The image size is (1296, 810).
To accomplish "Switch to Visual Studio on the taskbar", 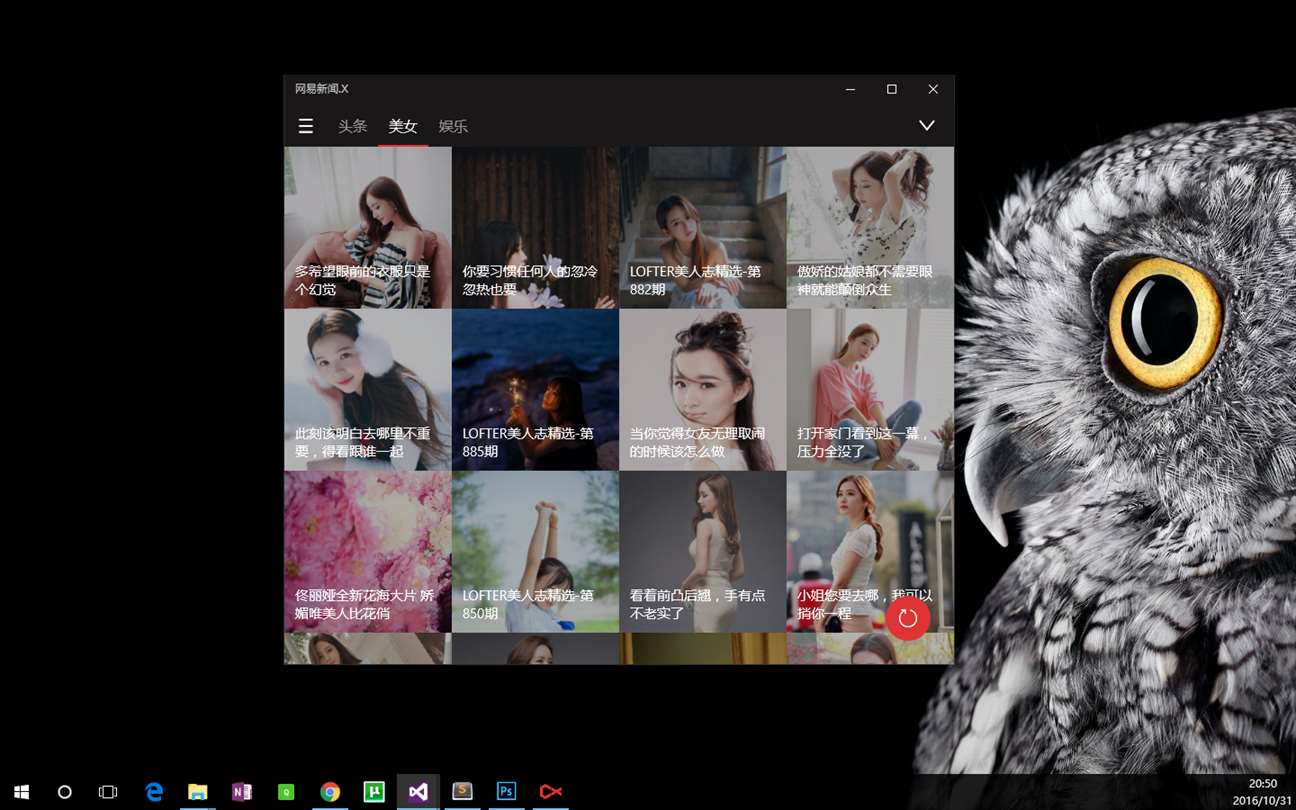I will (418, 792).
